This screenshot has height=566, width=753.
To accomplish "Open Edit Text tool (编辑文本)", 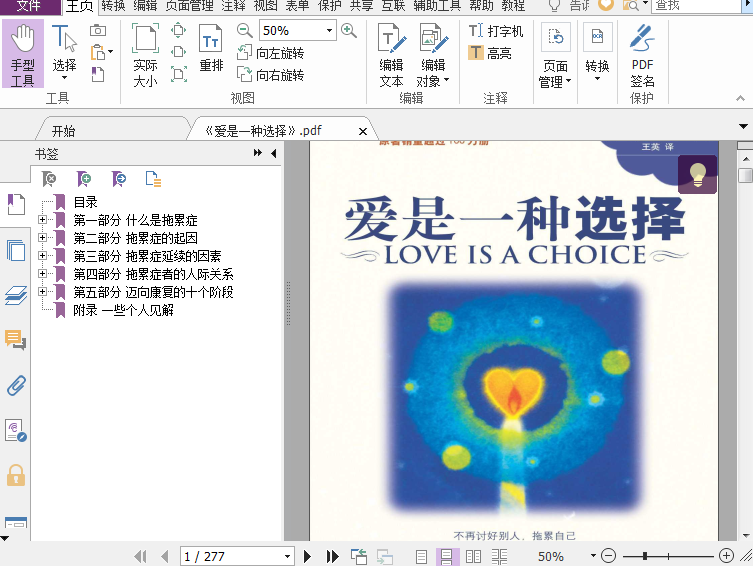I will click(391, 55).
